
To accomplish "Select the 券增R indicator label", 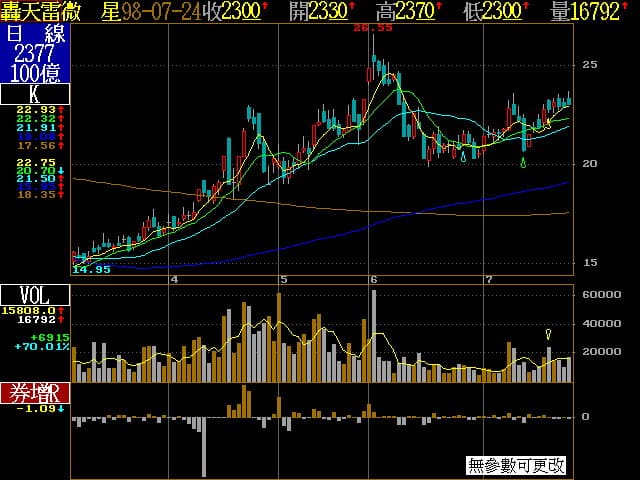I will pyautogui.click(x=35, y=392).
